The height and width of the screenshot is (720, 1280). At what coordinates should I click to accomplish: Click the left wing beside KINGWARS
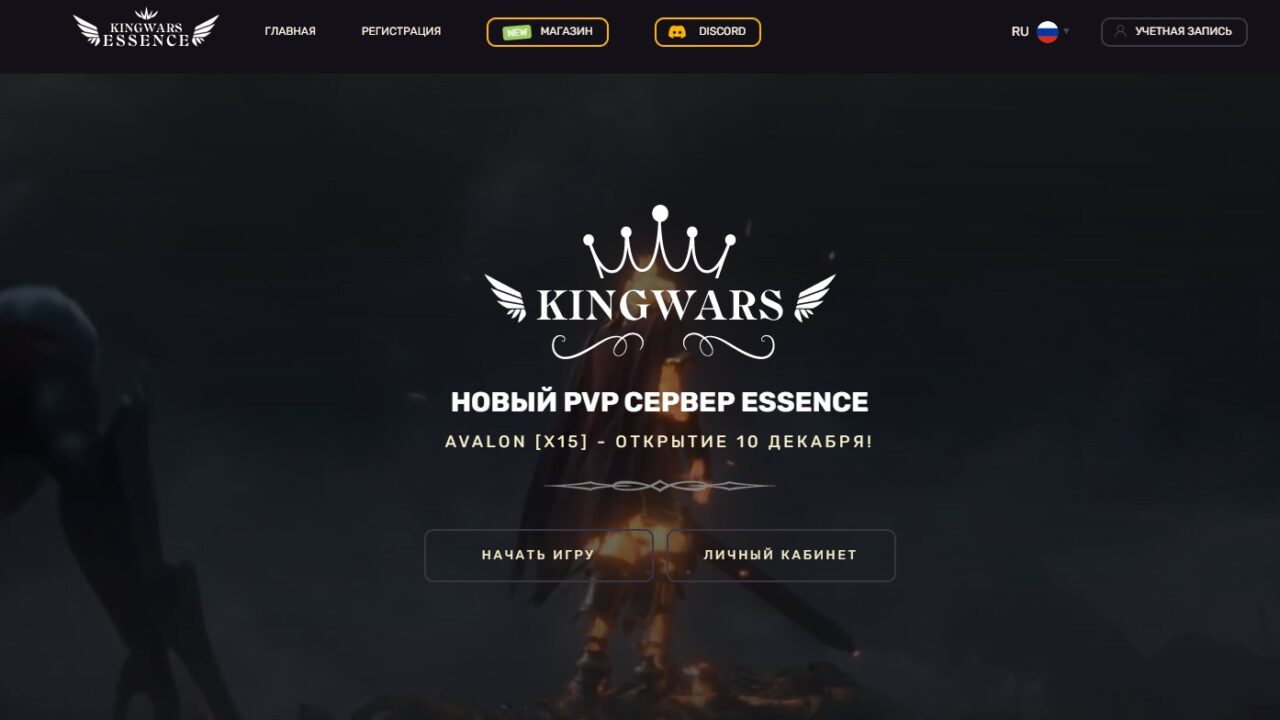506,298
